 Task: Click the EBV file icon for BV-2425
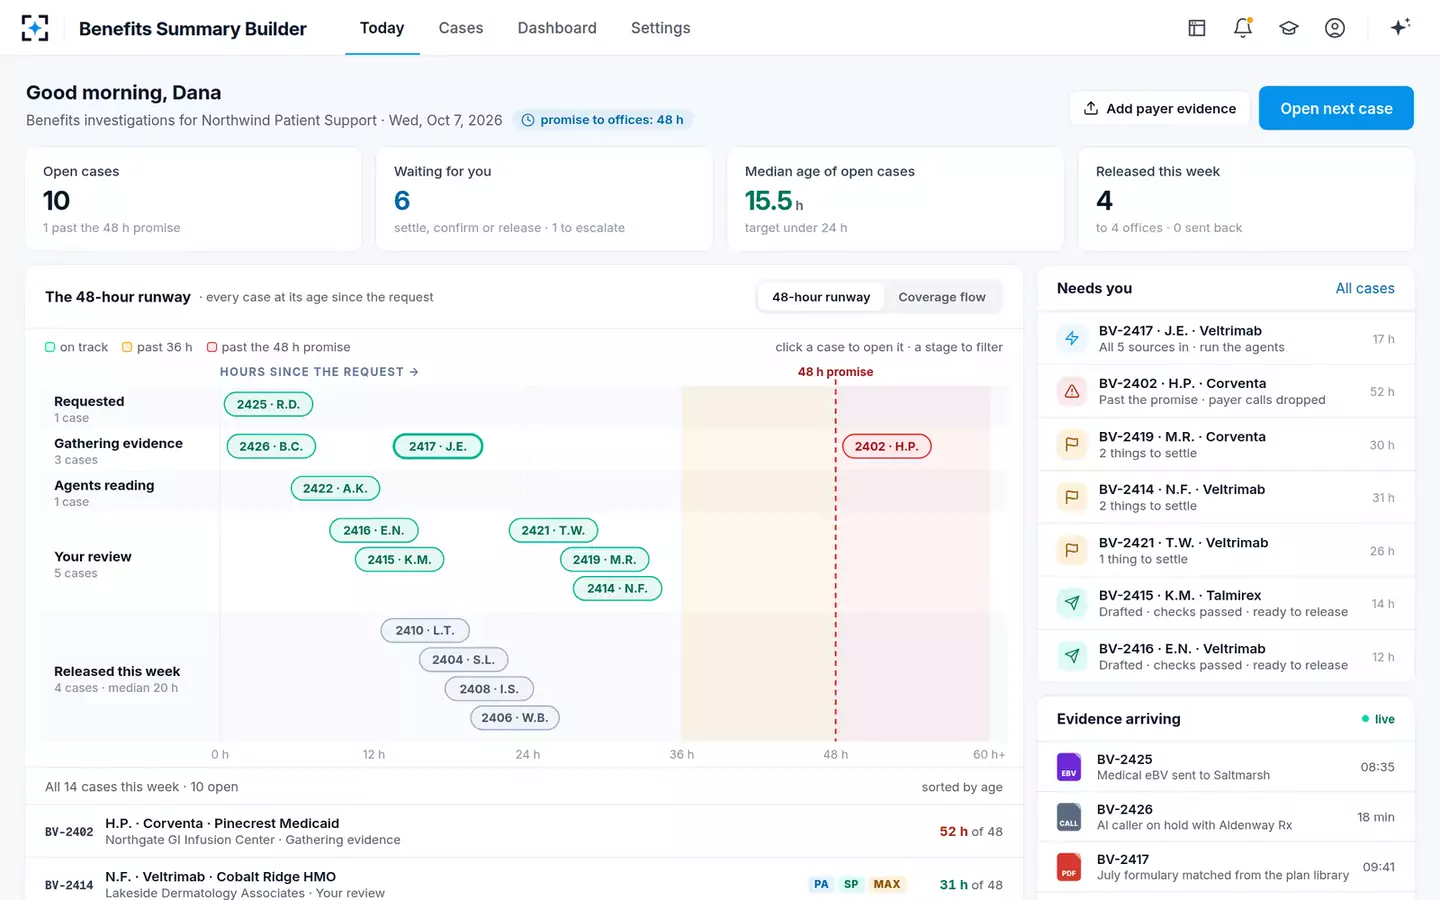click(1069, 767)
